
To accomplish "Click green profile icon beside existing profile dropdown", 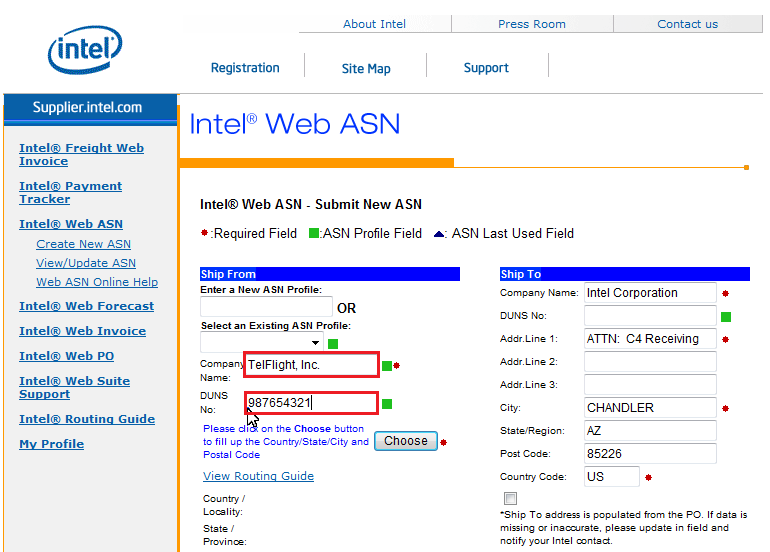I will (x=333, y=344).
